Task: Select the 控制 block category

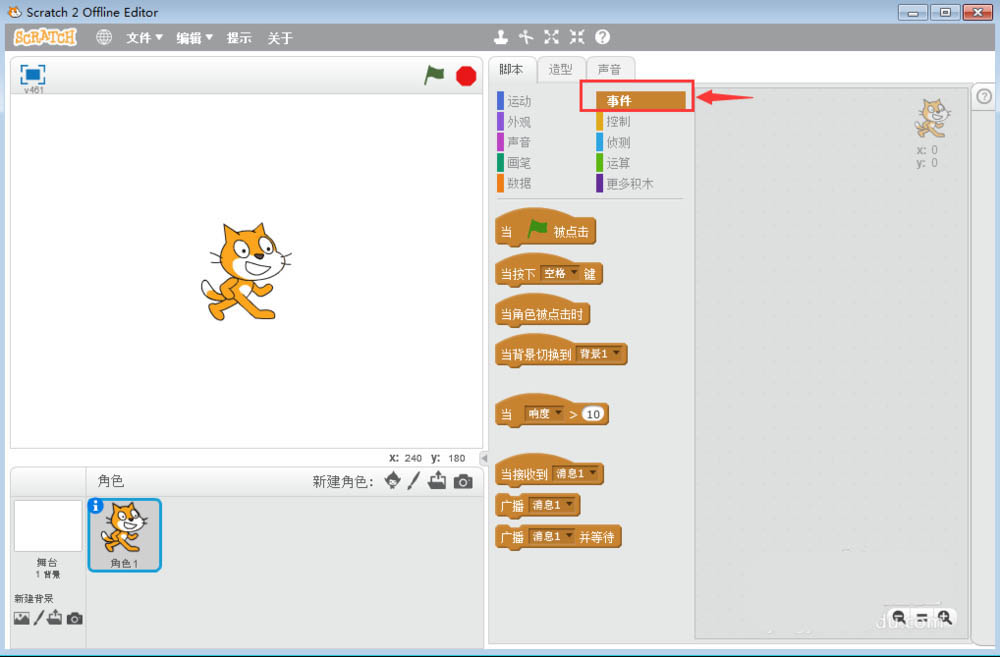Action: 614,121
